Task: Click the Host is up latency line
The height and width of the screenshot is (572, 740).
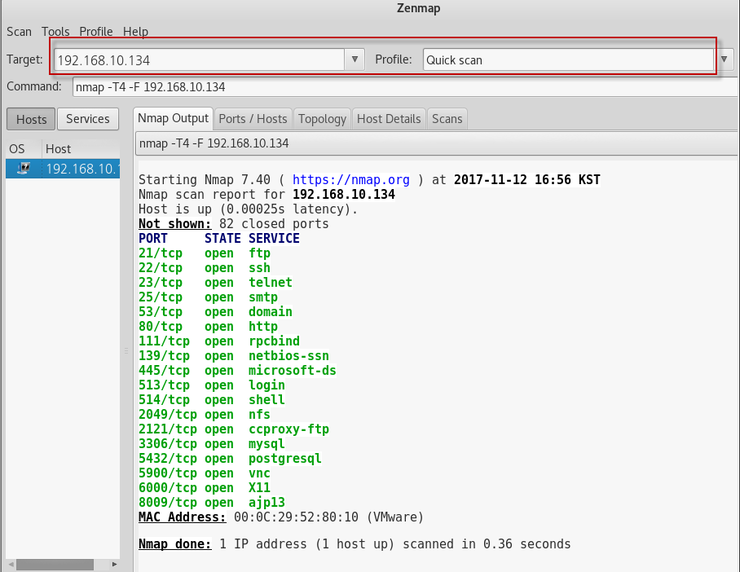Action: [x=248, y=209]
